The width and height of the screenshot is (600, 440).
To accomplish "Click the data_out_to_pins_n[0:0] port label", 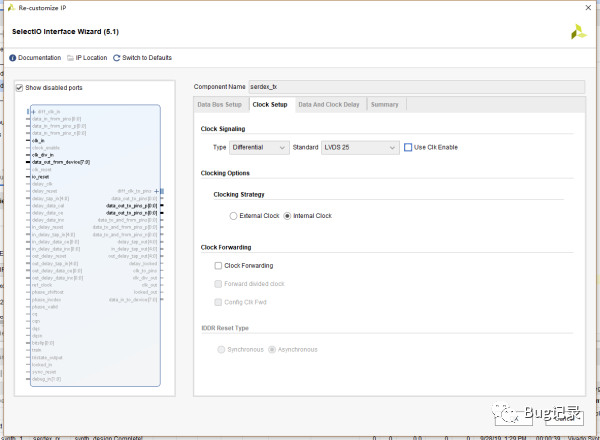I will tap(132, 213).
